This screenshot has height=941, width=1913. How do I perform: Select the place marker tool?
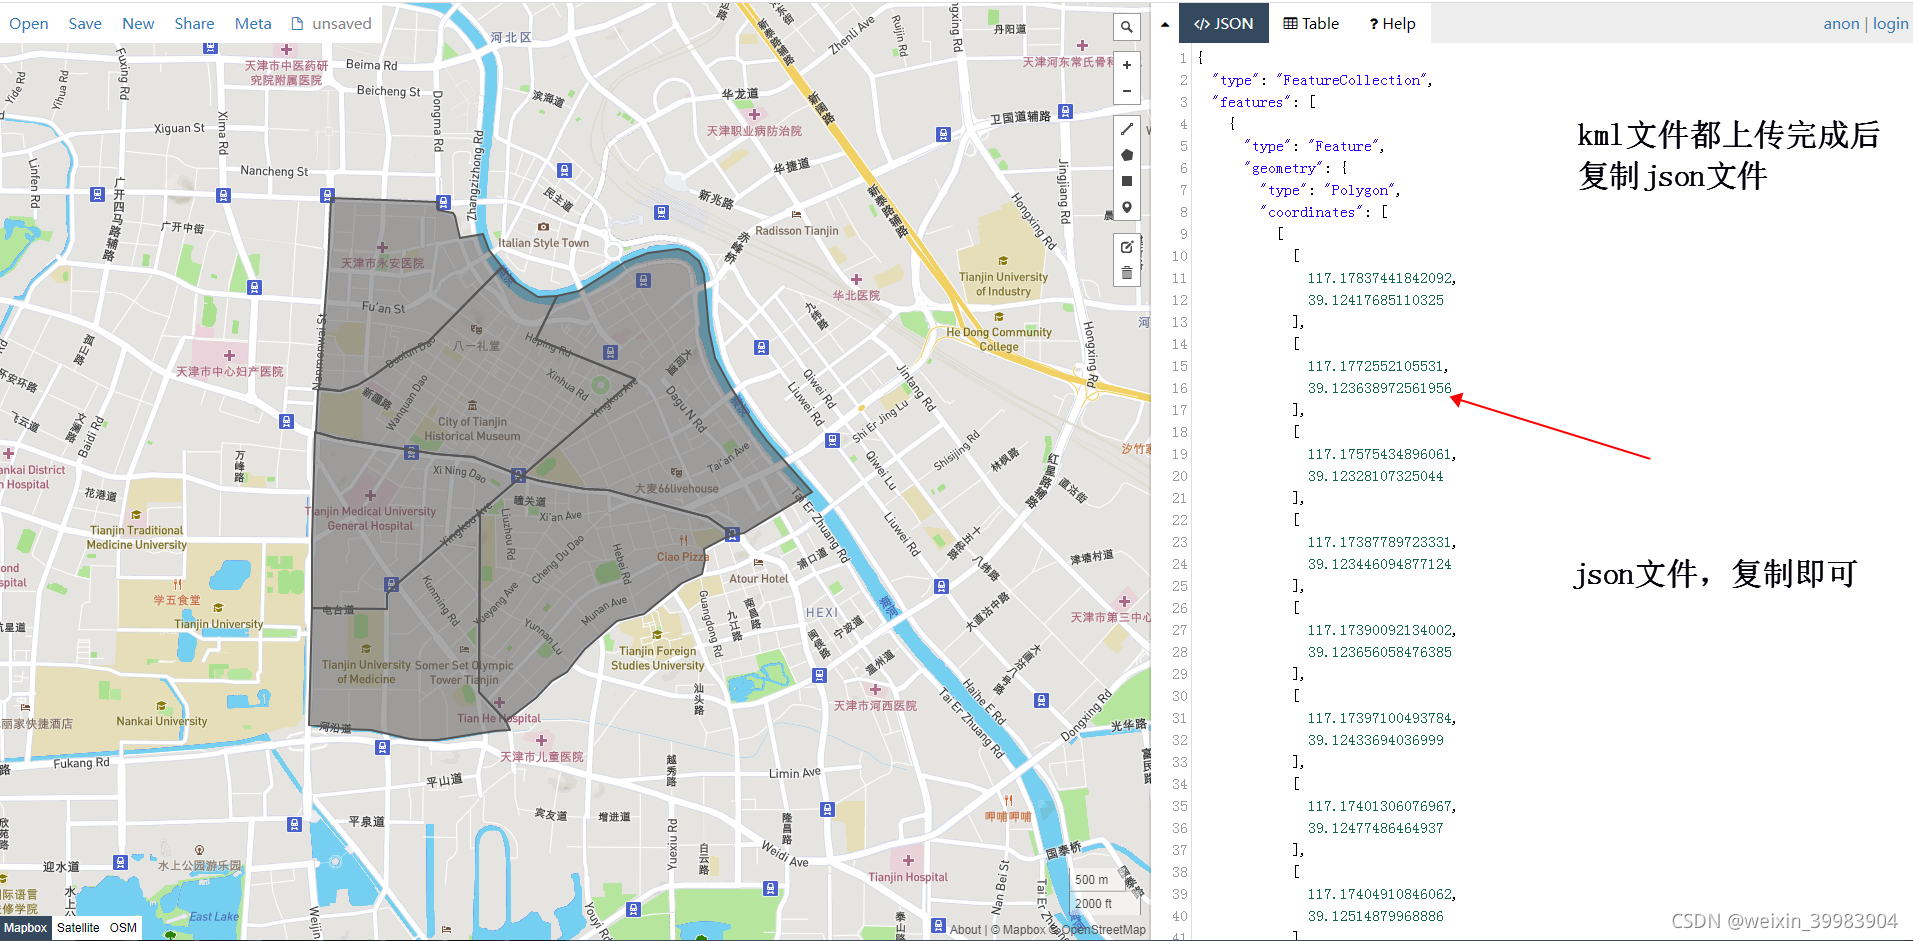1126,207
